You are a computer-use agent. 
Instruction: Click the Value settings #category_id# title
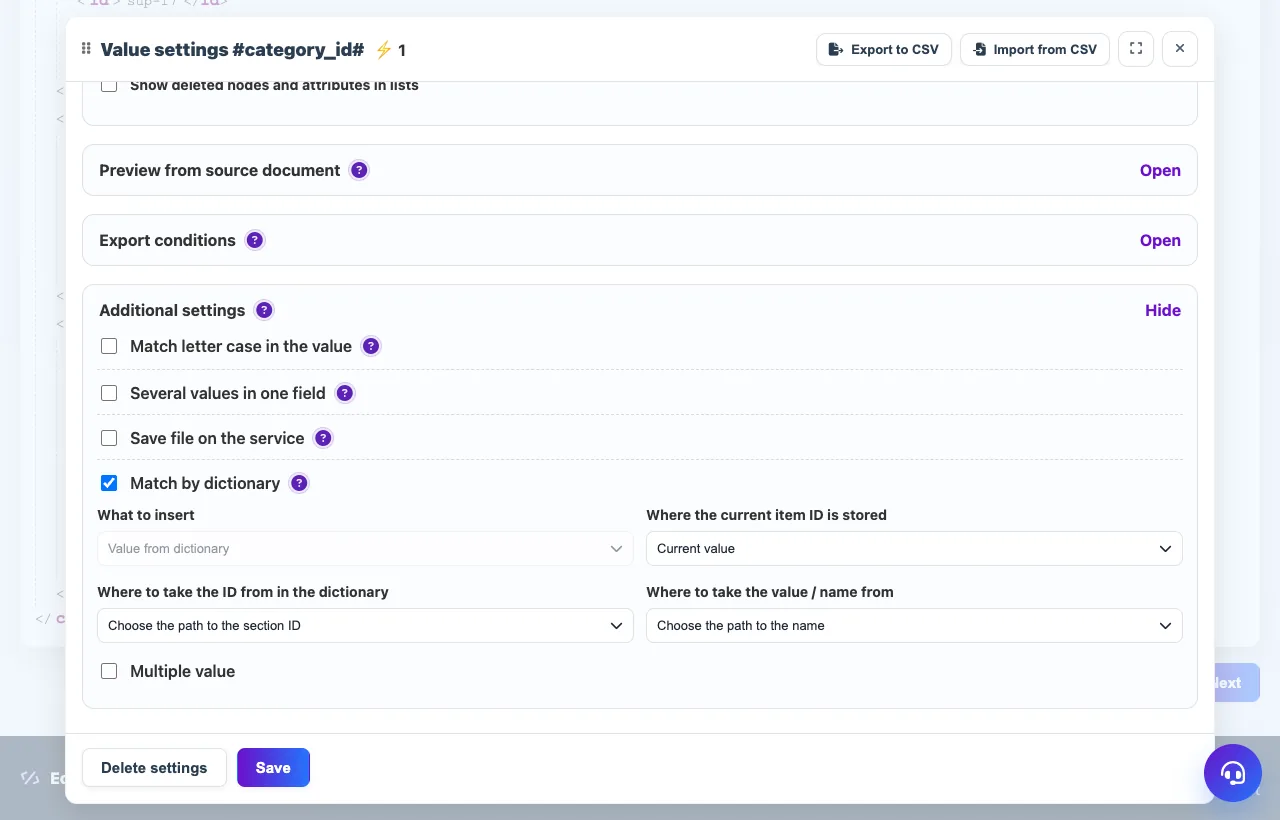coord(232,50)
